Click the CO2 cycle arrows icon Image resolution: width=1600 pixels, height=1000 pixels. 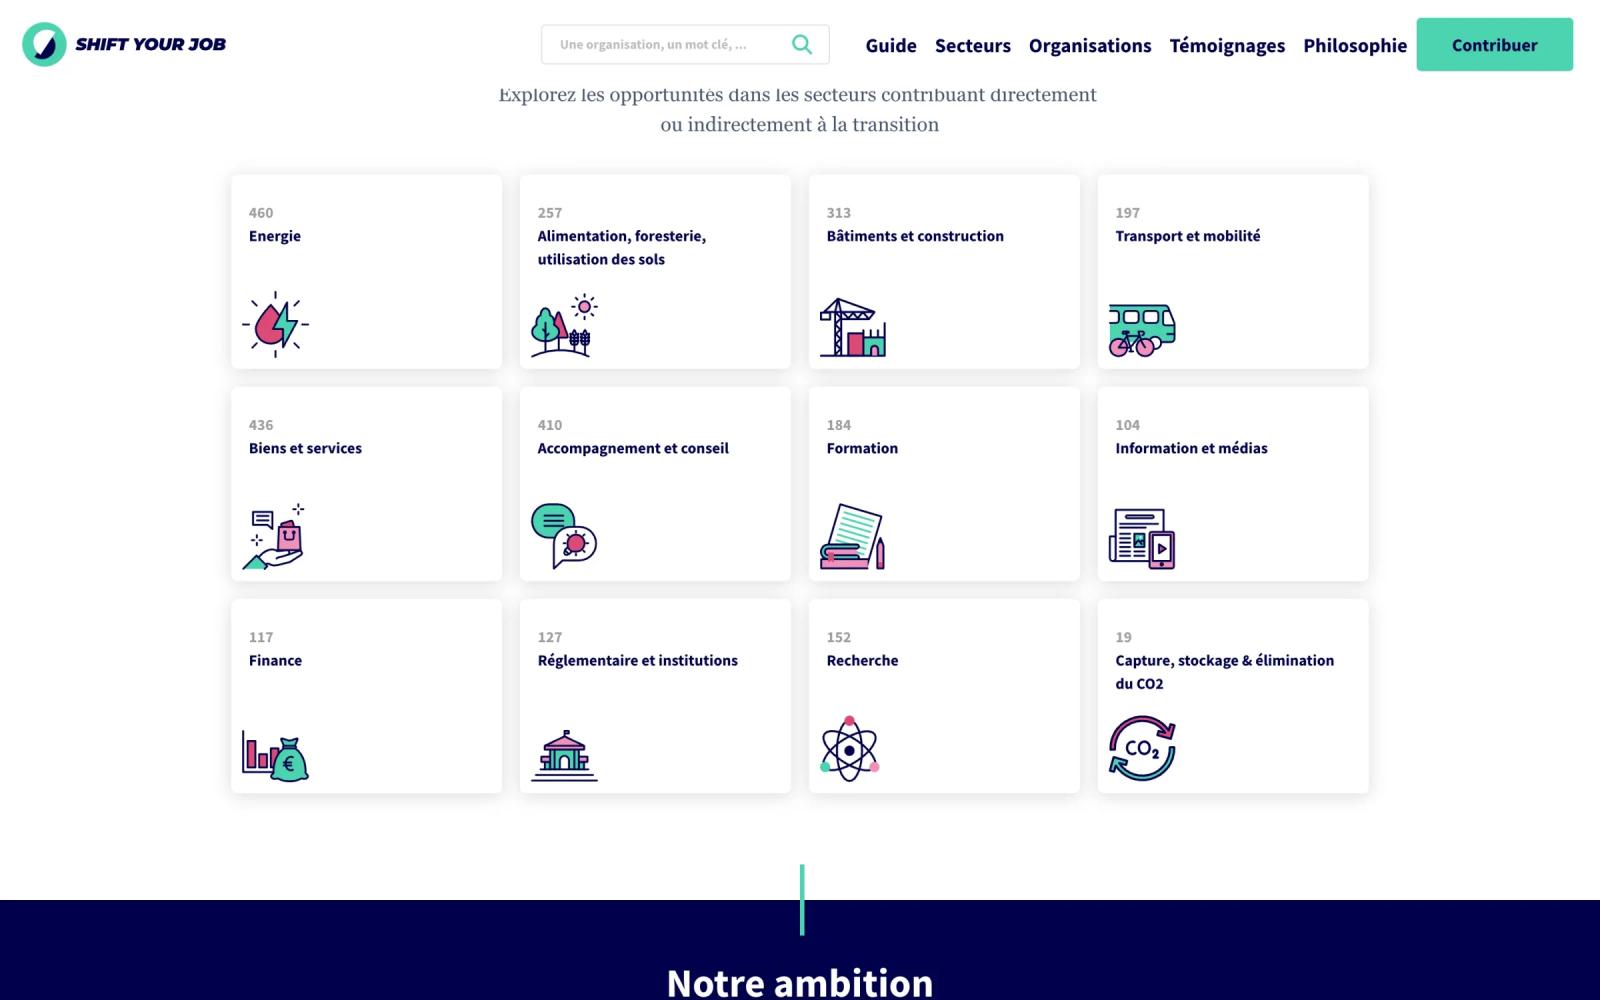(1142, 748)
